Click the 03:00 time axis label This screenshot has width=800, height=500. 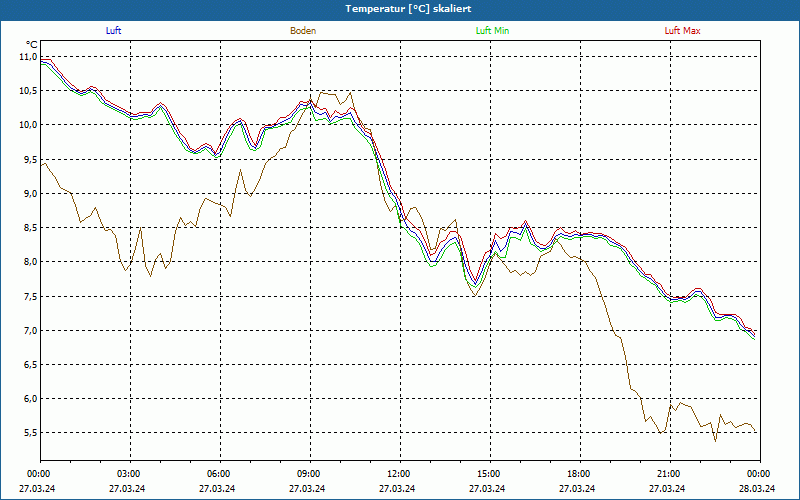pyautogui.click(x=130, y=474)
